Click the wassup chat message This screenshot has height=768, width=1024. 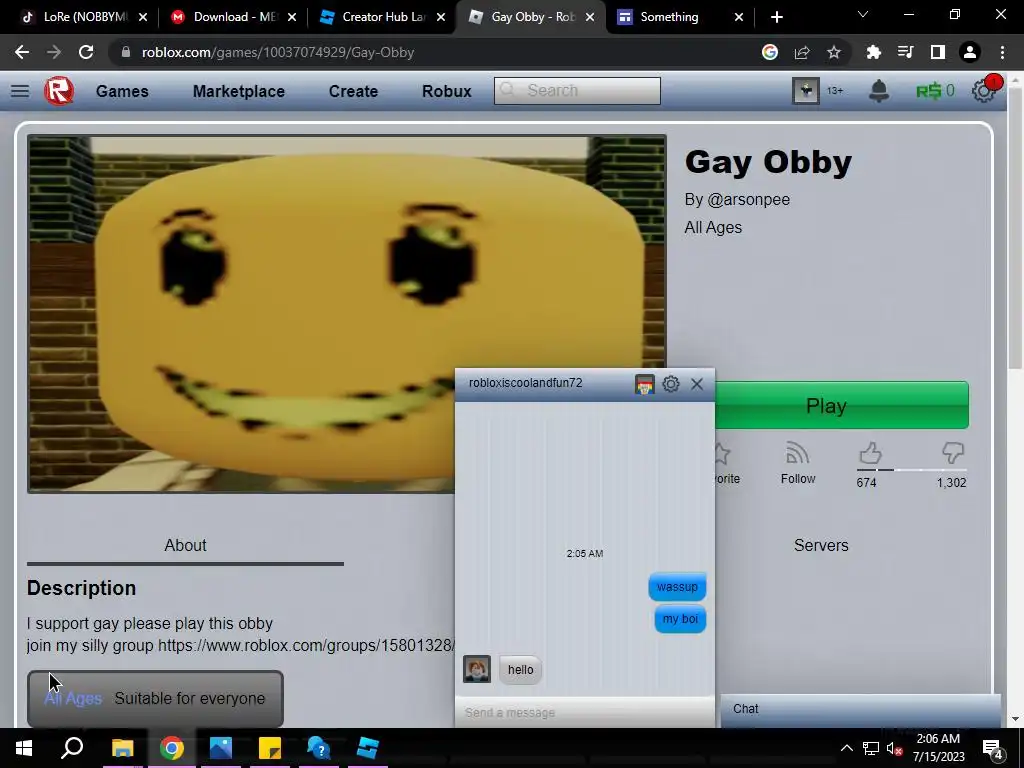[677, 586]
